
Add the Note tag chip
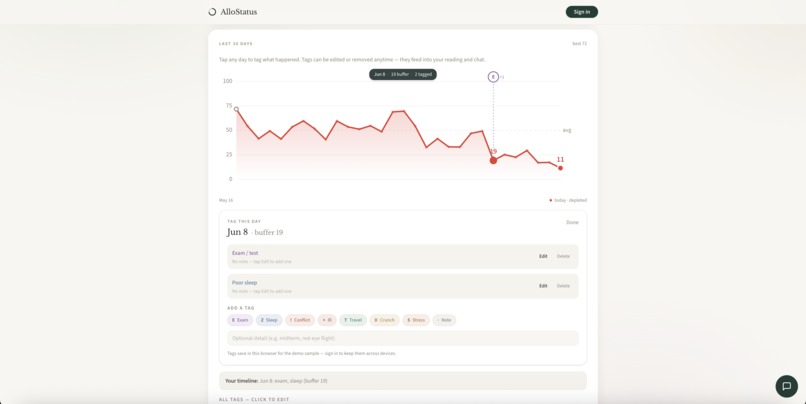tap(444, 320)
